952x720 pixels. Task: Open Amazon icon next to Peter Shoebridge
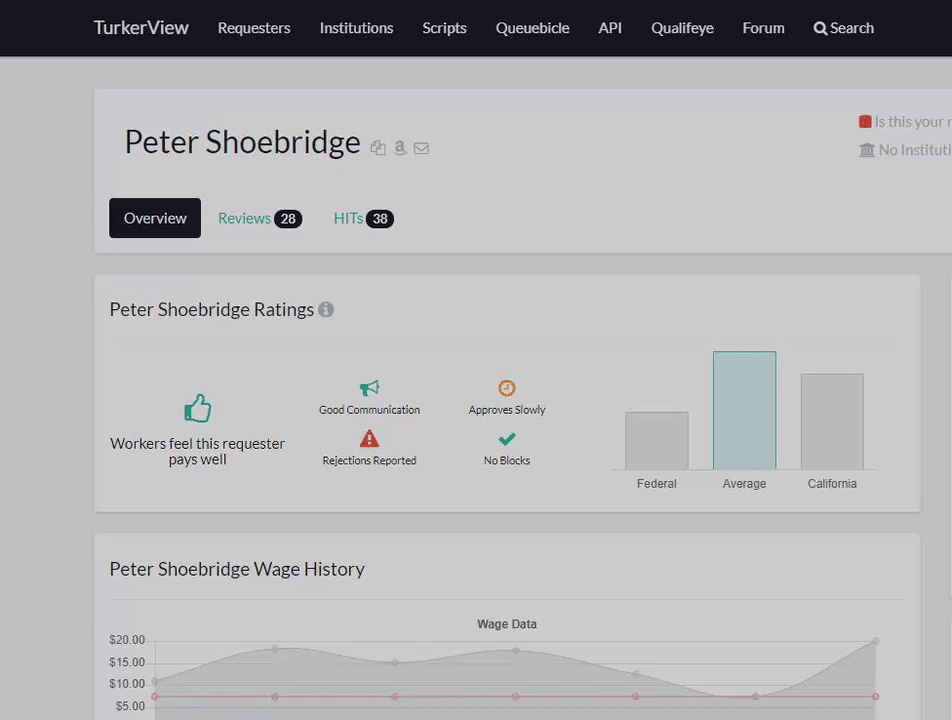[x=400, y=148]
